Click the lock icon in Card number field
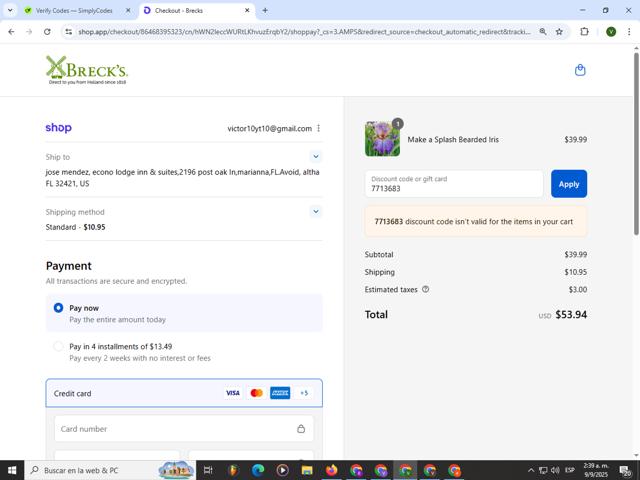The width and height of the screenshot is (640, 480). [x=301, y=429]
